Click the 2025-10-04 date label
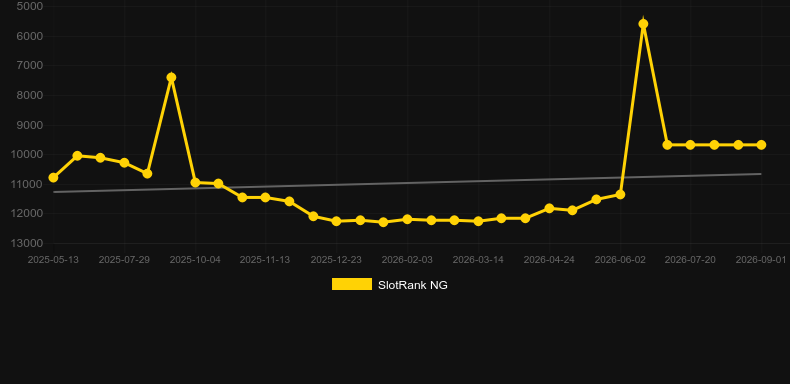The height and width of the screenshot is (384, 790). click(x=195, y=260)
